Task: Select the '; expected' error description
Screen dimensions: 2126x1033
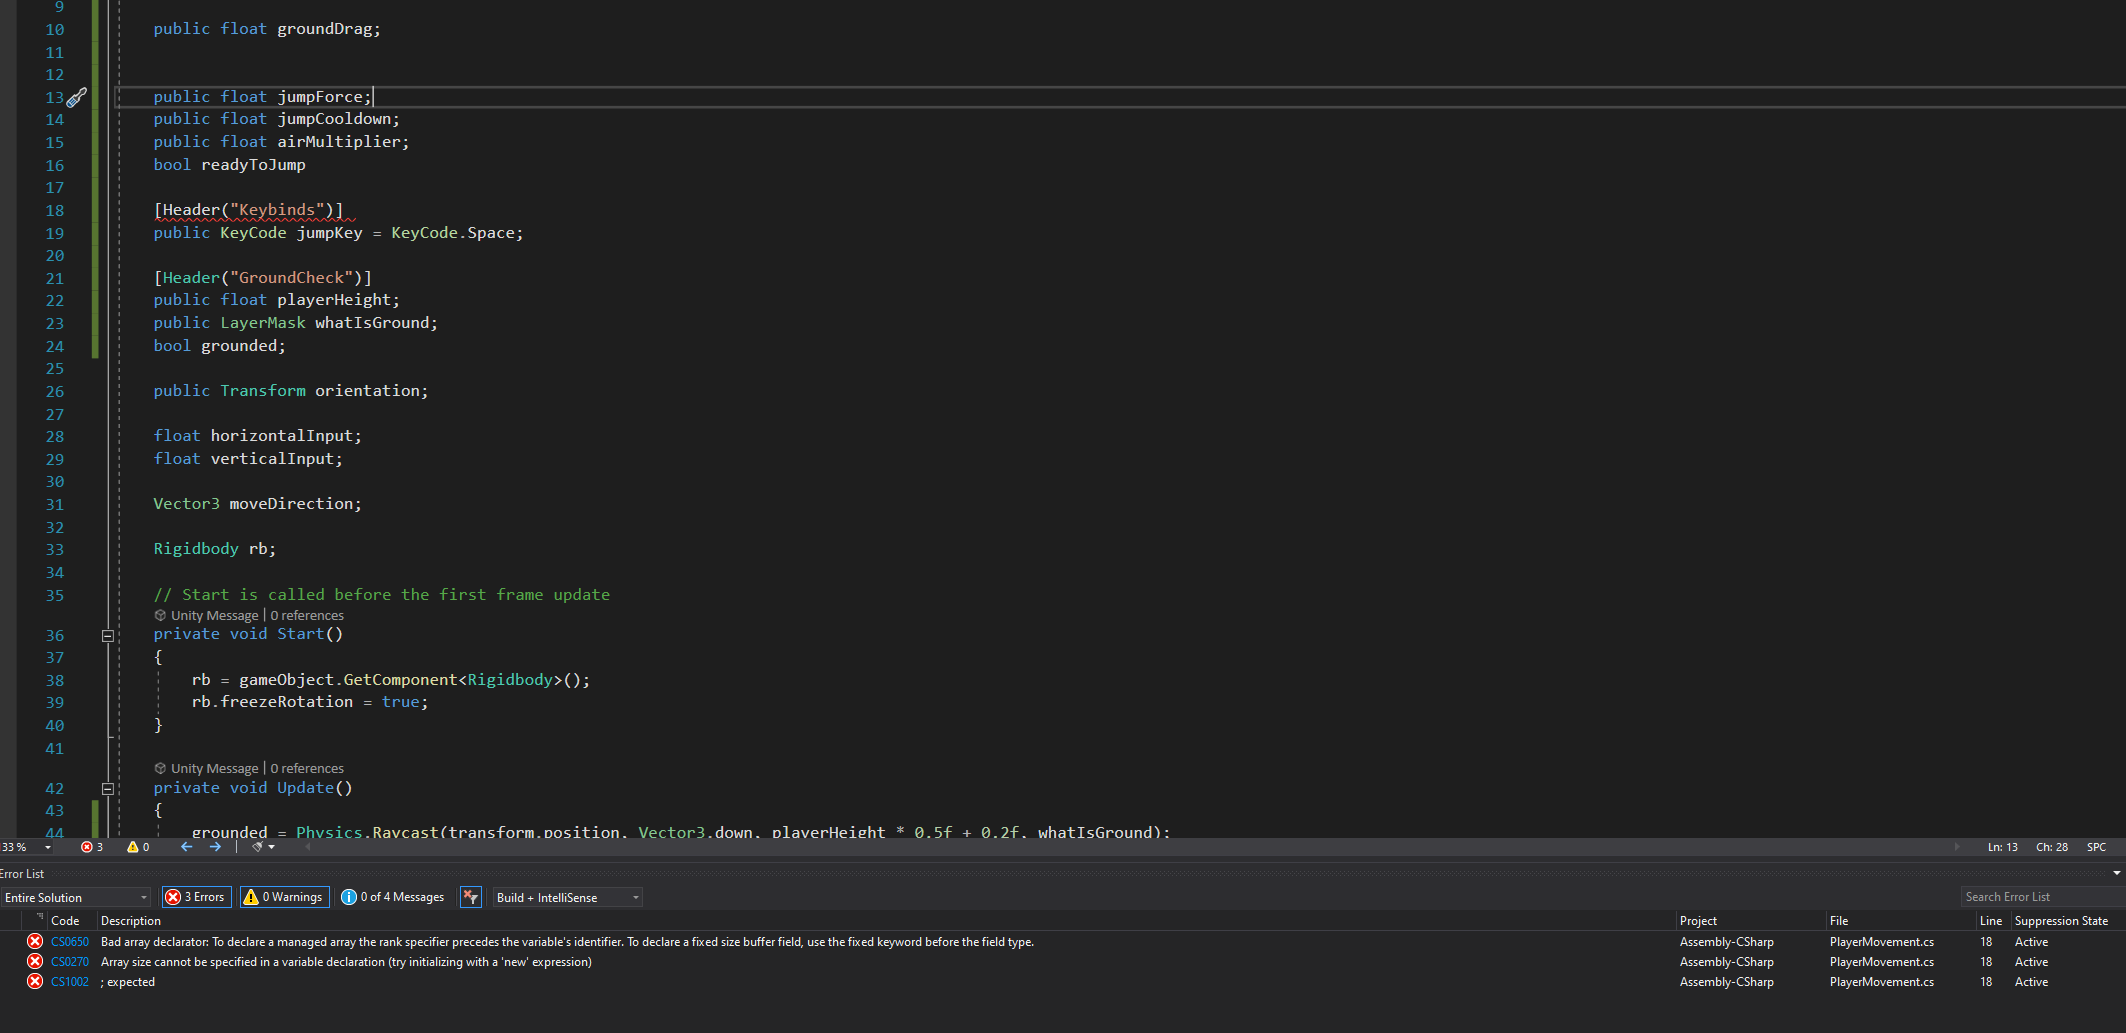Action: (128, 982)
